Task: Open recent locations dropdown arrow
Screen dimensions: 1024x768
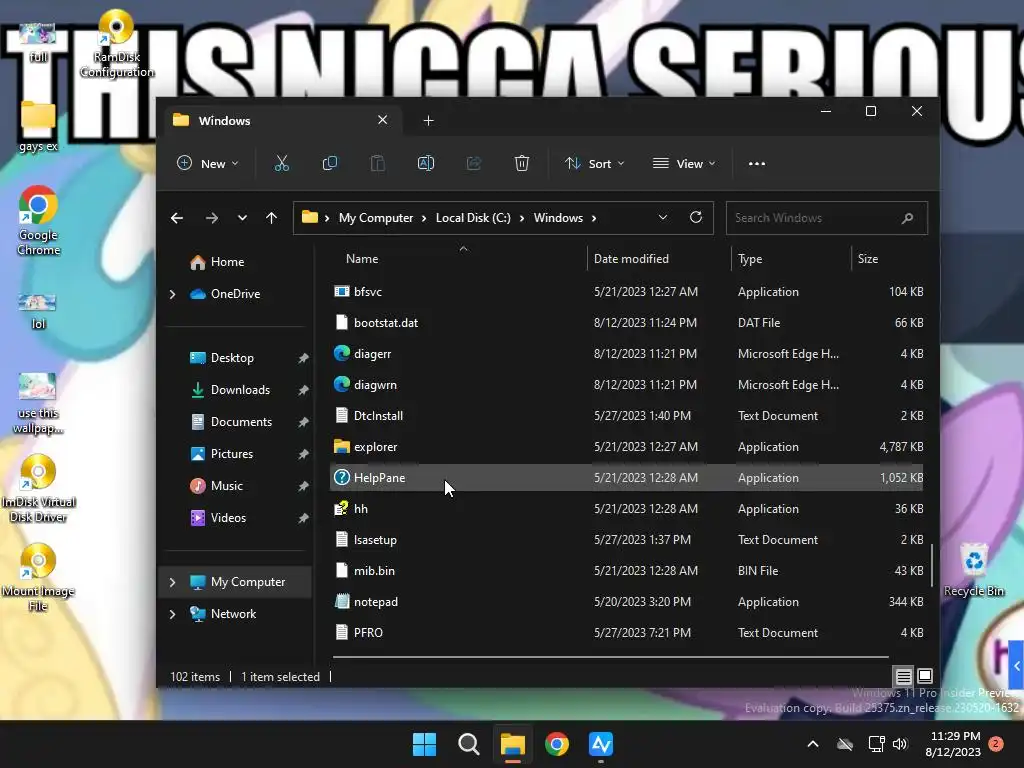Action: 242,218
